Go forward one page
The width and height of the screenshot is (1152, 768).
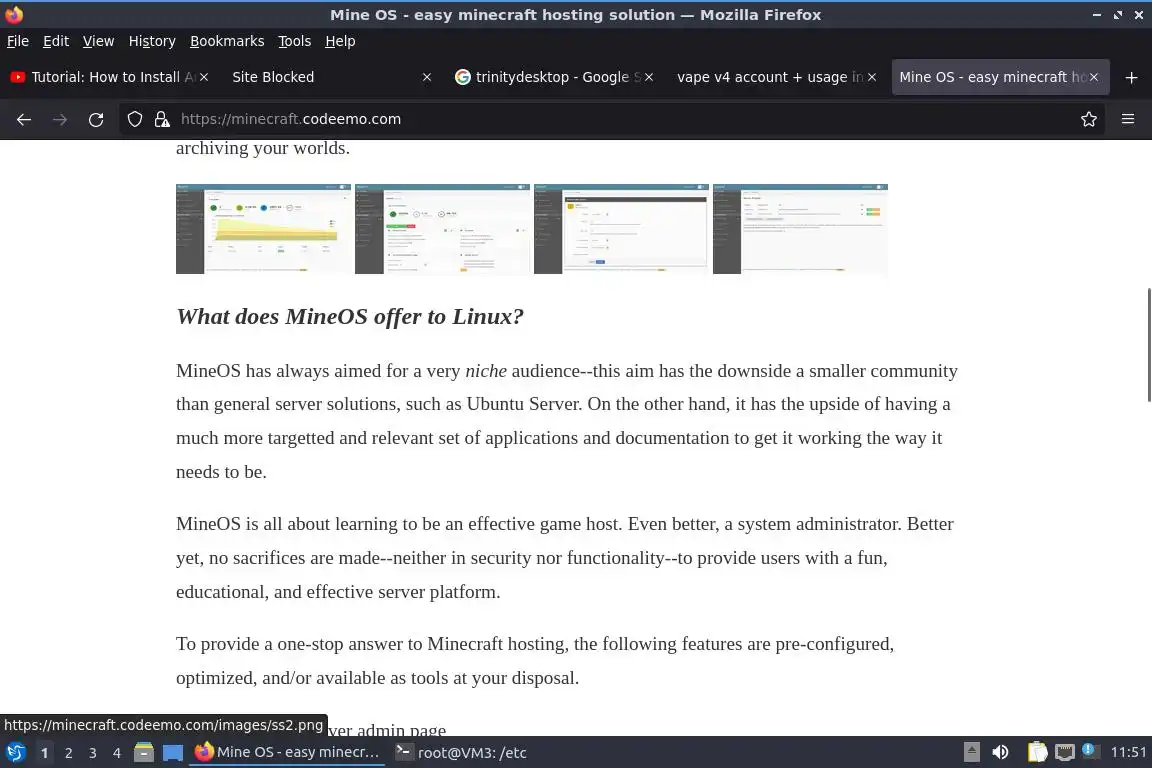pyautogui.click(x=60, y=119)
